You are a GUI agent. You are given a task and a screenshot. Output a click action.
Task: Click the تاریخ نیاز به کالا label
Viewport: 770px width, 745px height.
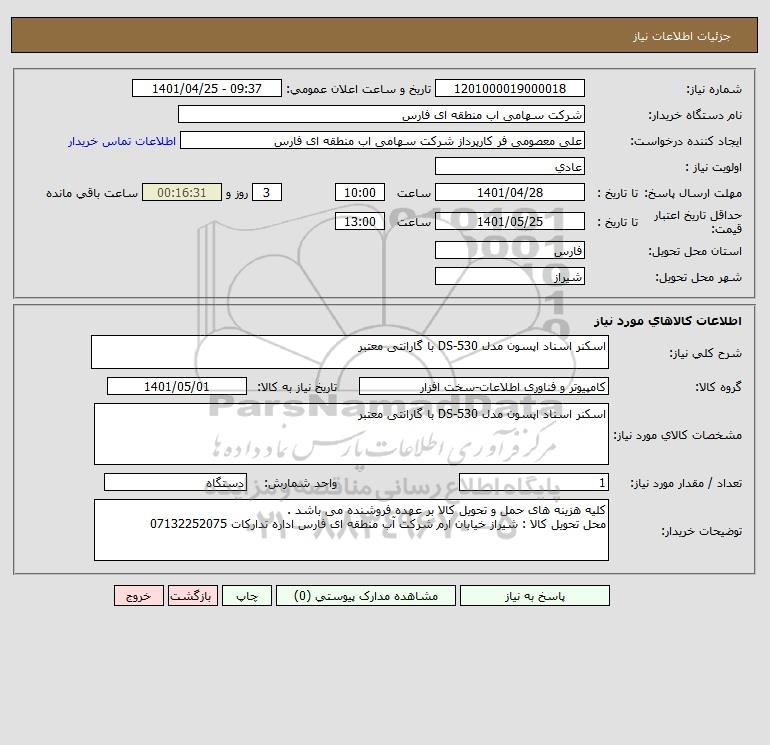(x=297, y=387)
